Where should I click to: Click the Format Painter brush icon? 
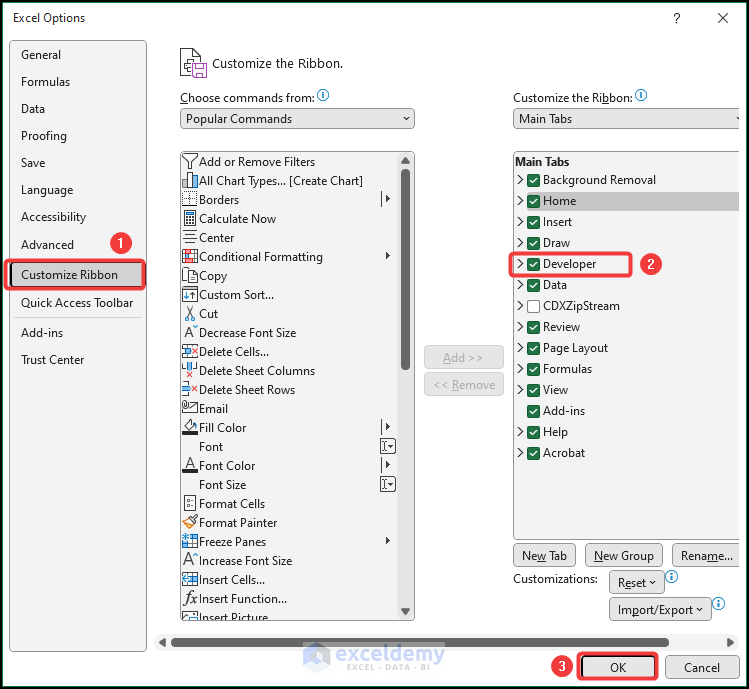[190, 522]
